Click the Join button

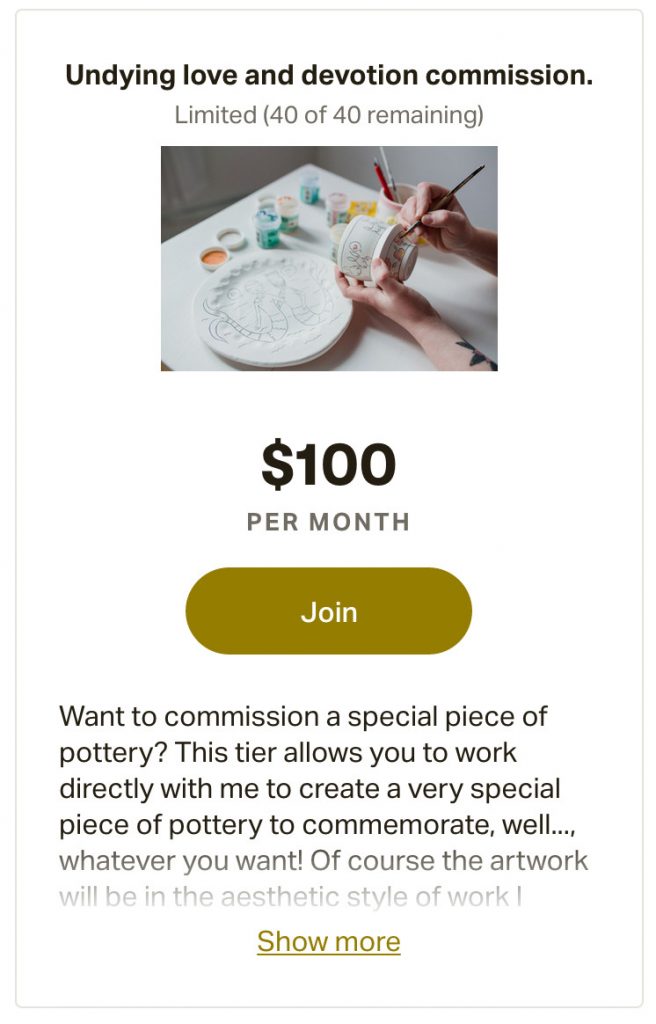coord(328,611)
